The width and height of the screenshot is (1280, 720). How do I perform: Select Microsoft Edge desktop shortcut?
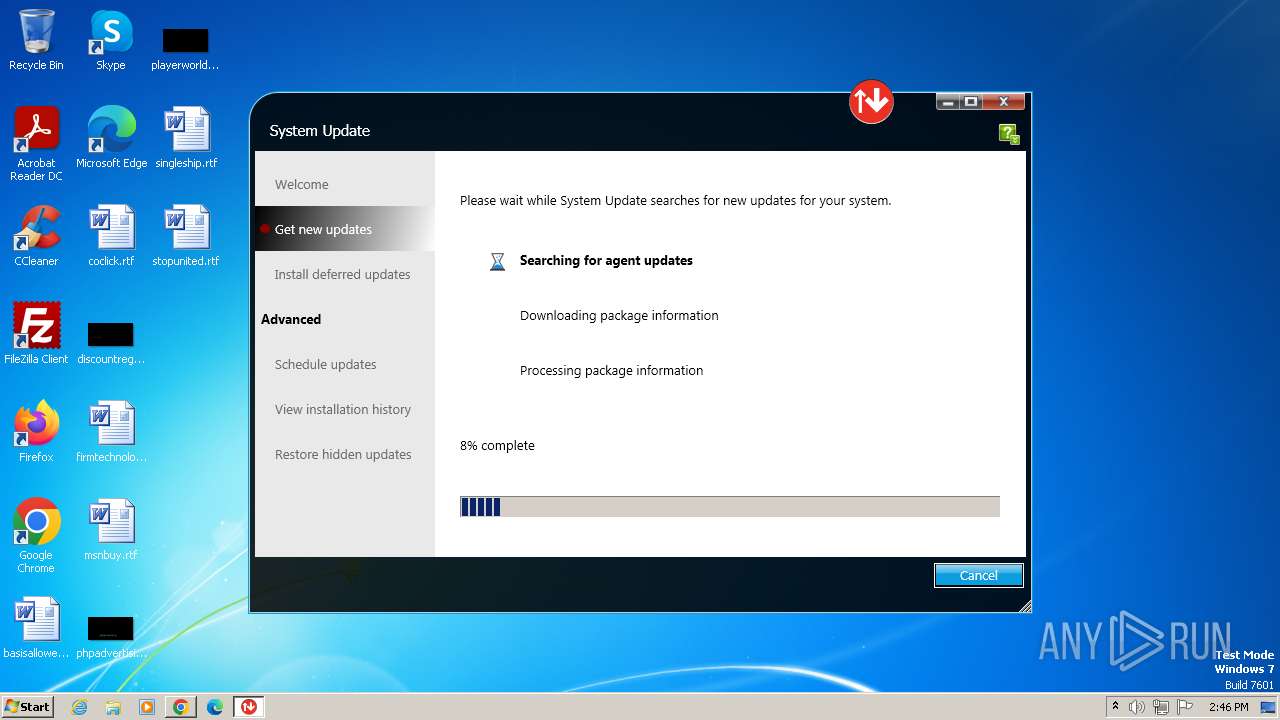pos(112,138)
